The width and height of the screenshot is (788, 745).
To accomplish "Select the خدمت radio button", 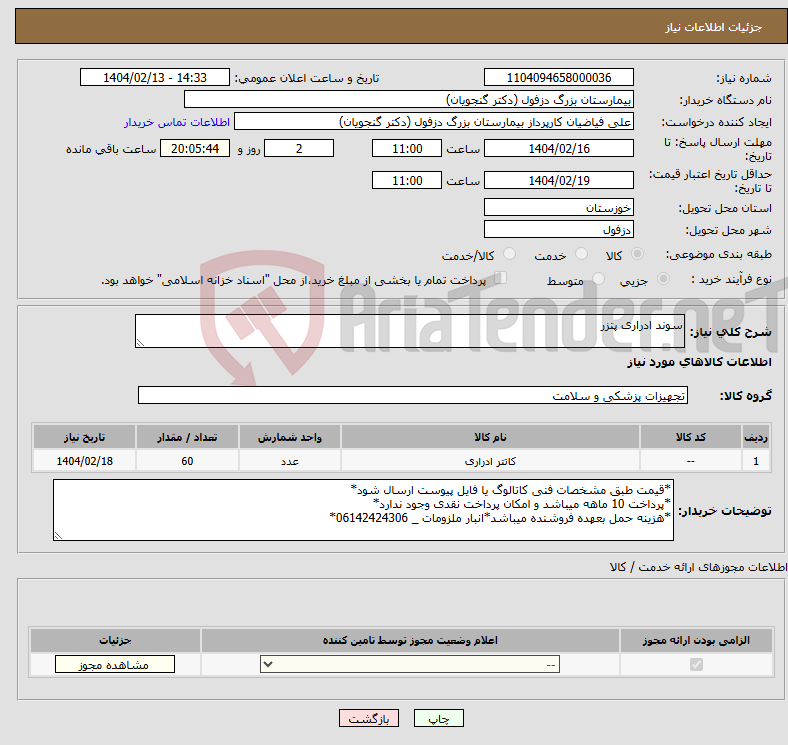I will (x=581, y=254).
